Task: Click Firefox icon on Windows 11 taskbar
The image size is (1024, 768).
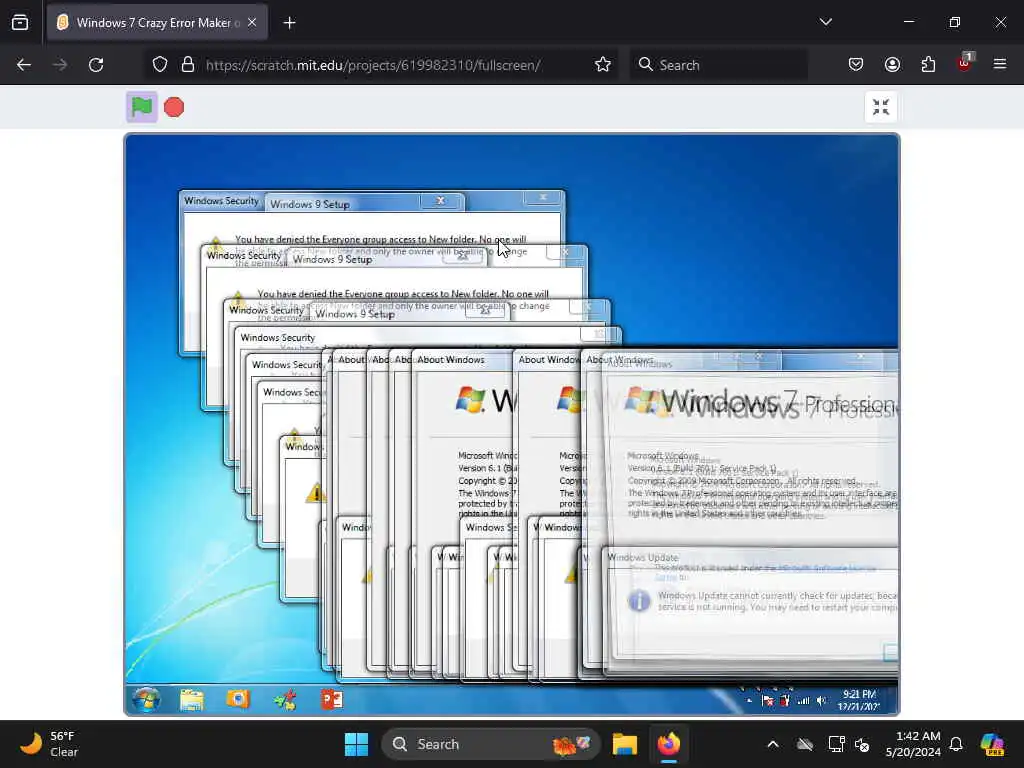Action: click(669, 744)
